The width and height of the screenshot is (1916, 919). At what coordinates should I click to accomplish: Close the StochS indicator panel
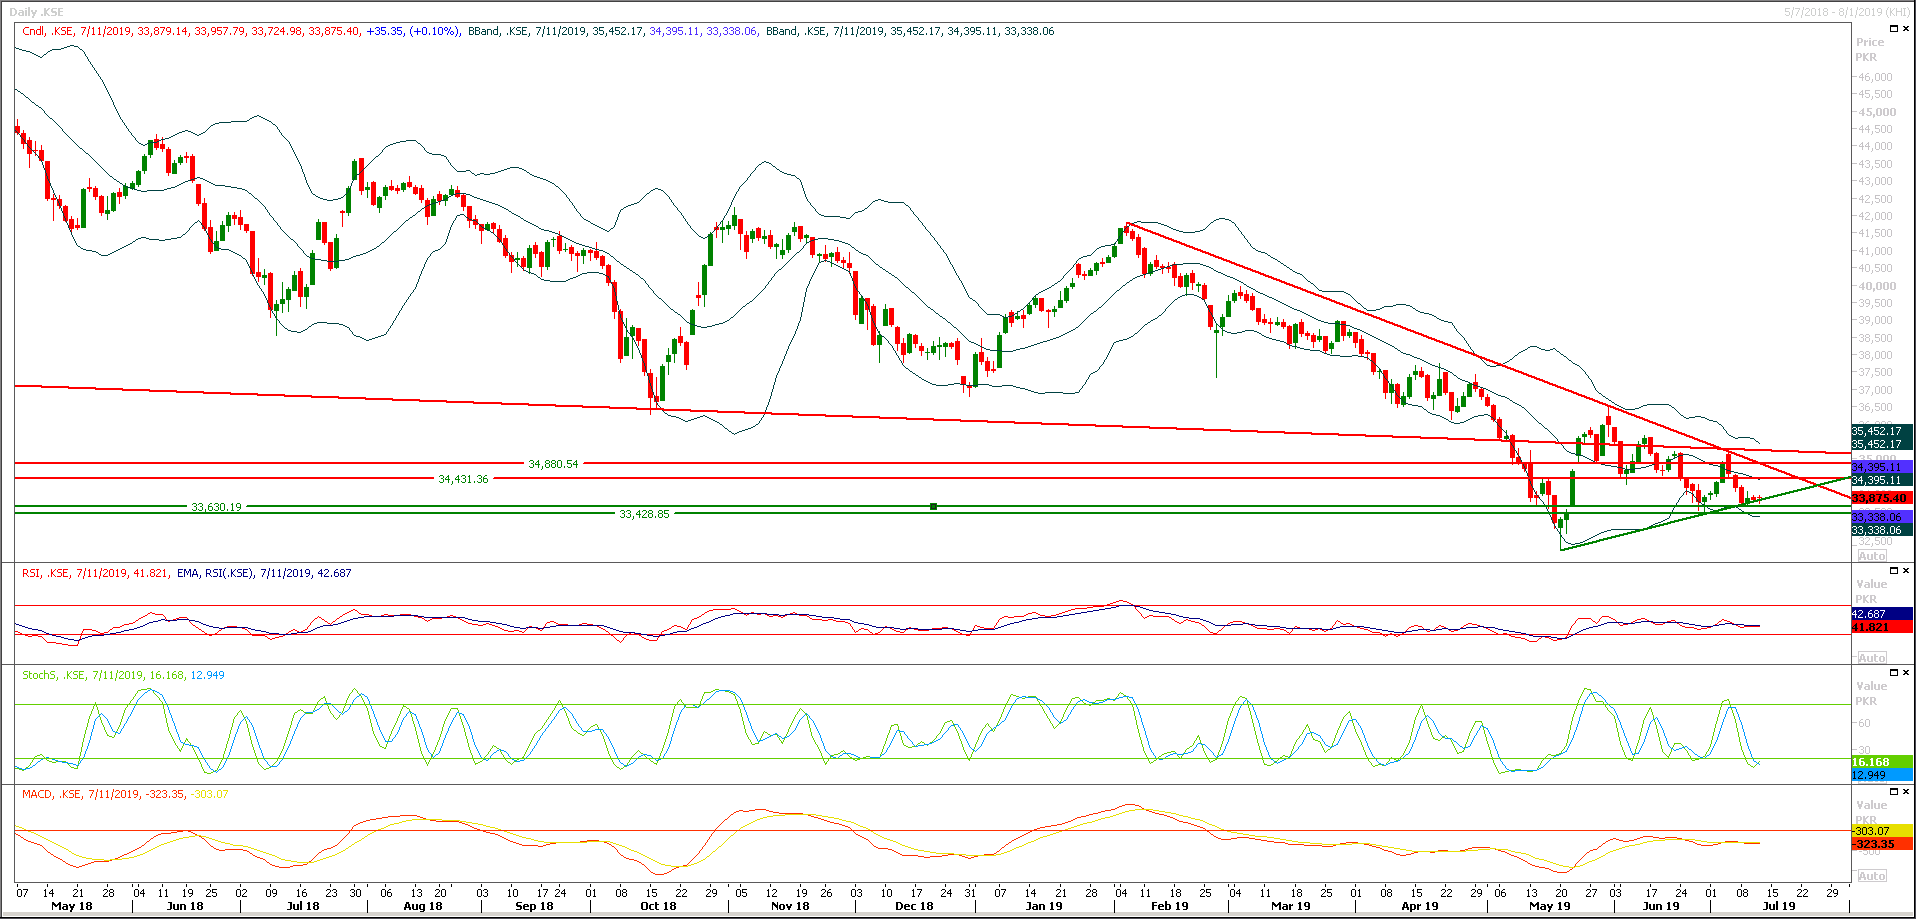(x=1906, y=672)
